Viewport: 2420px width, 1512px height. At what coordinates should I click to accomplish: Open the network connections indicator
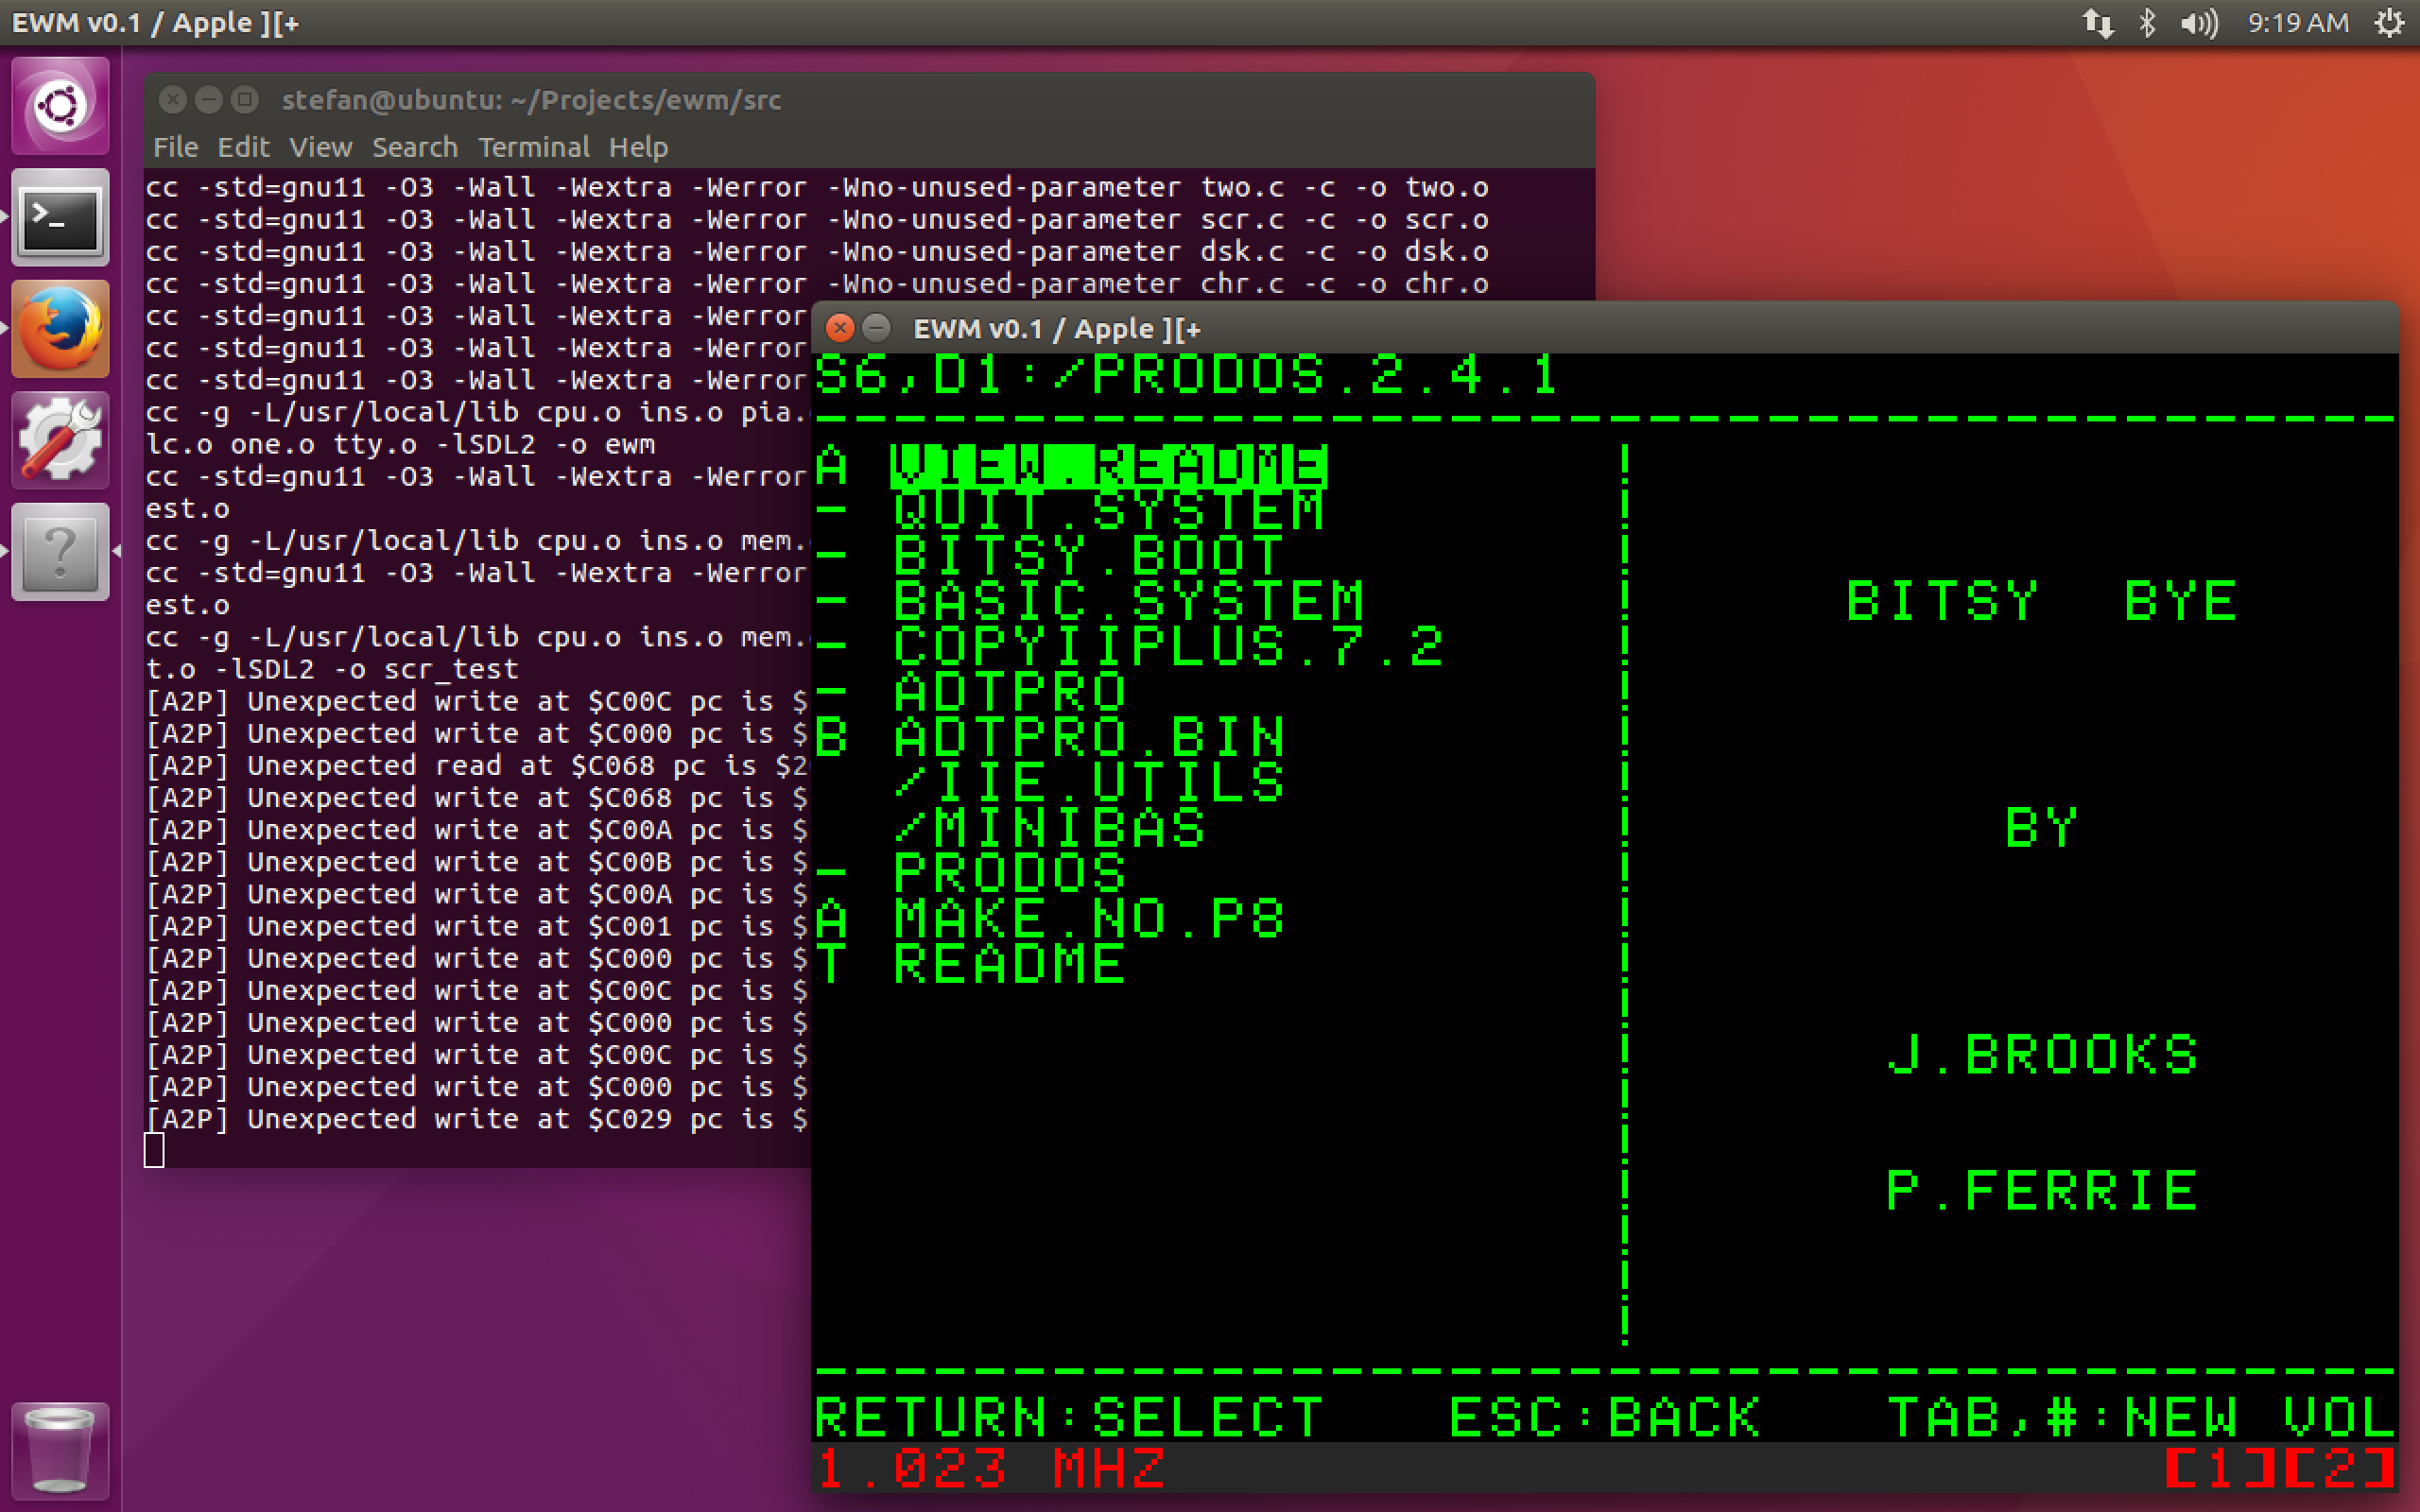click(2098, 22)
